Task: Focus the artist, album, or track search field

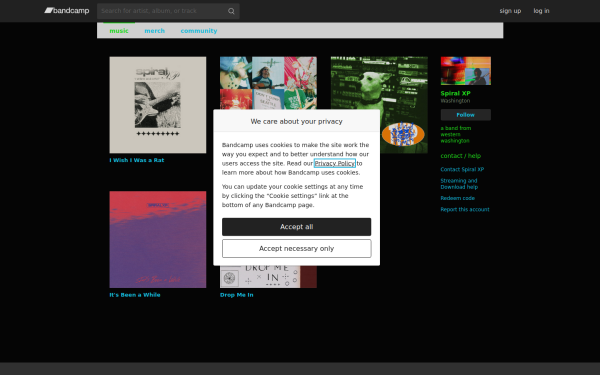Action: [168, 11]
